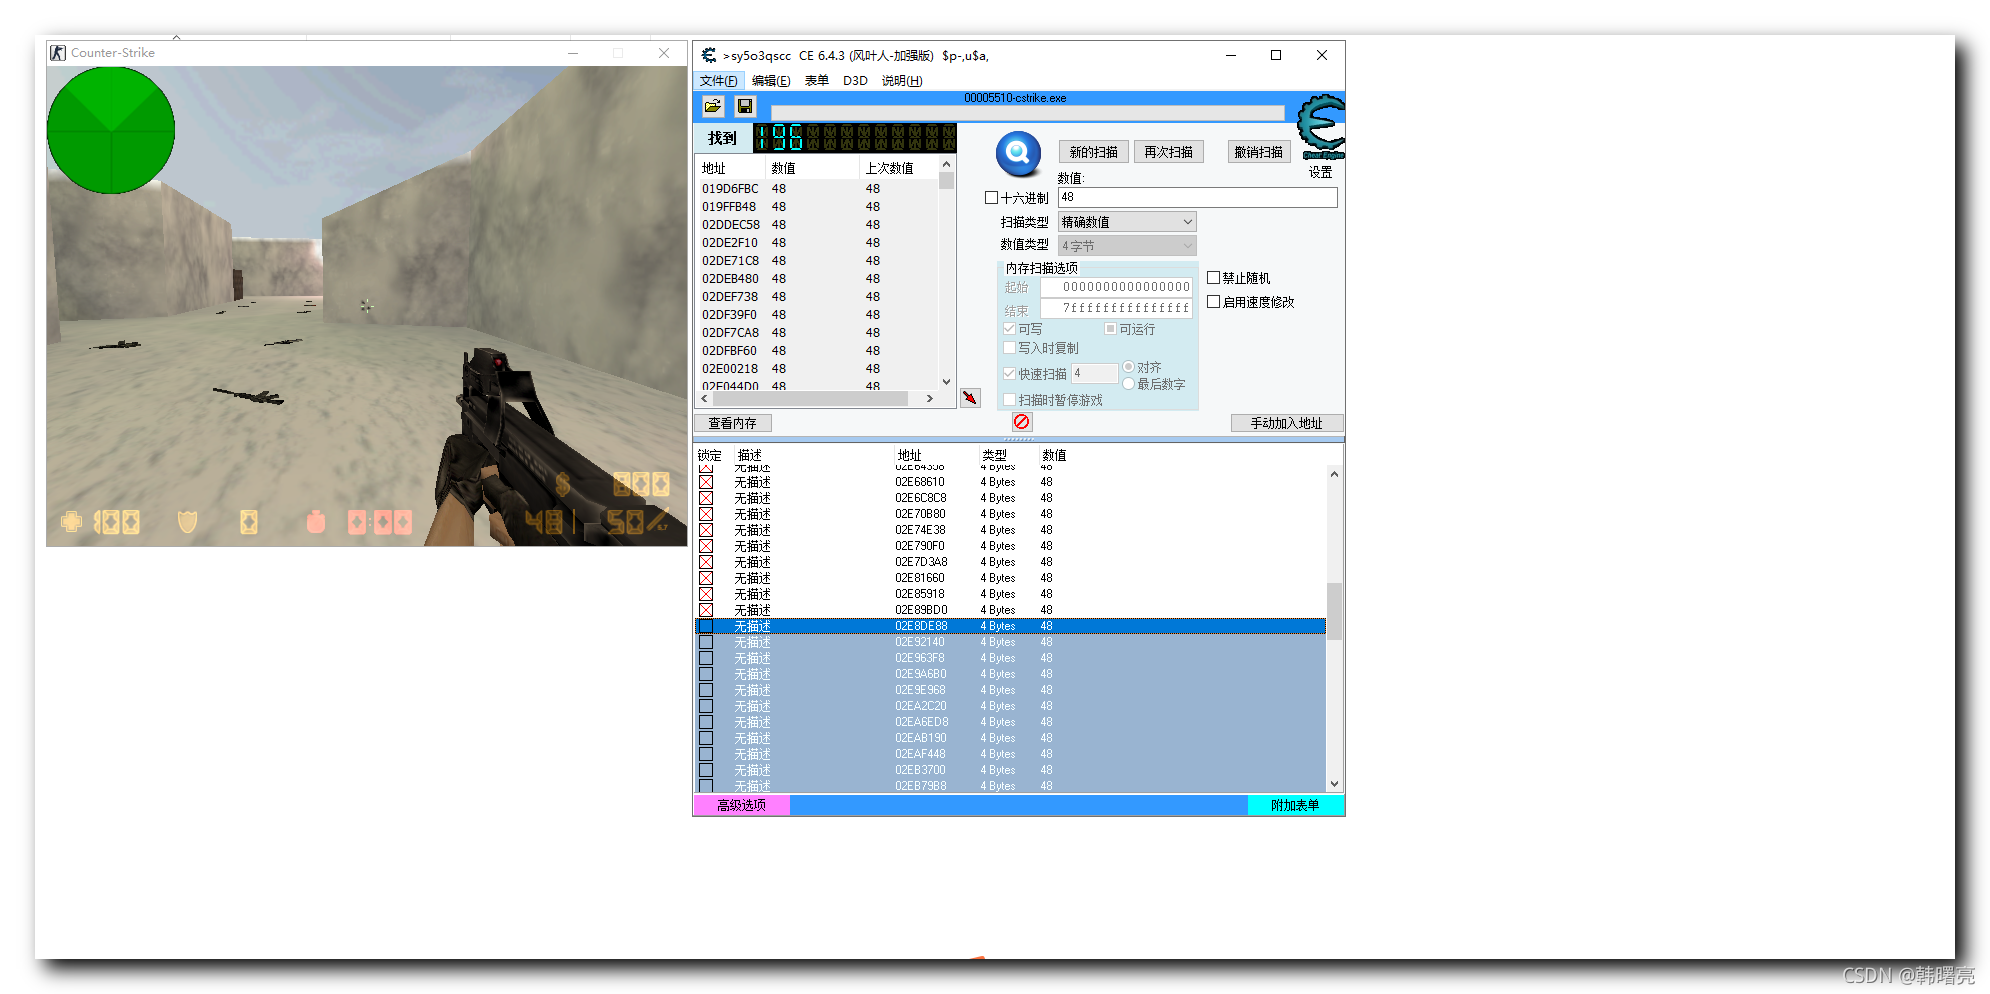Click the address list scroll up arrow

coord(1334,474)
